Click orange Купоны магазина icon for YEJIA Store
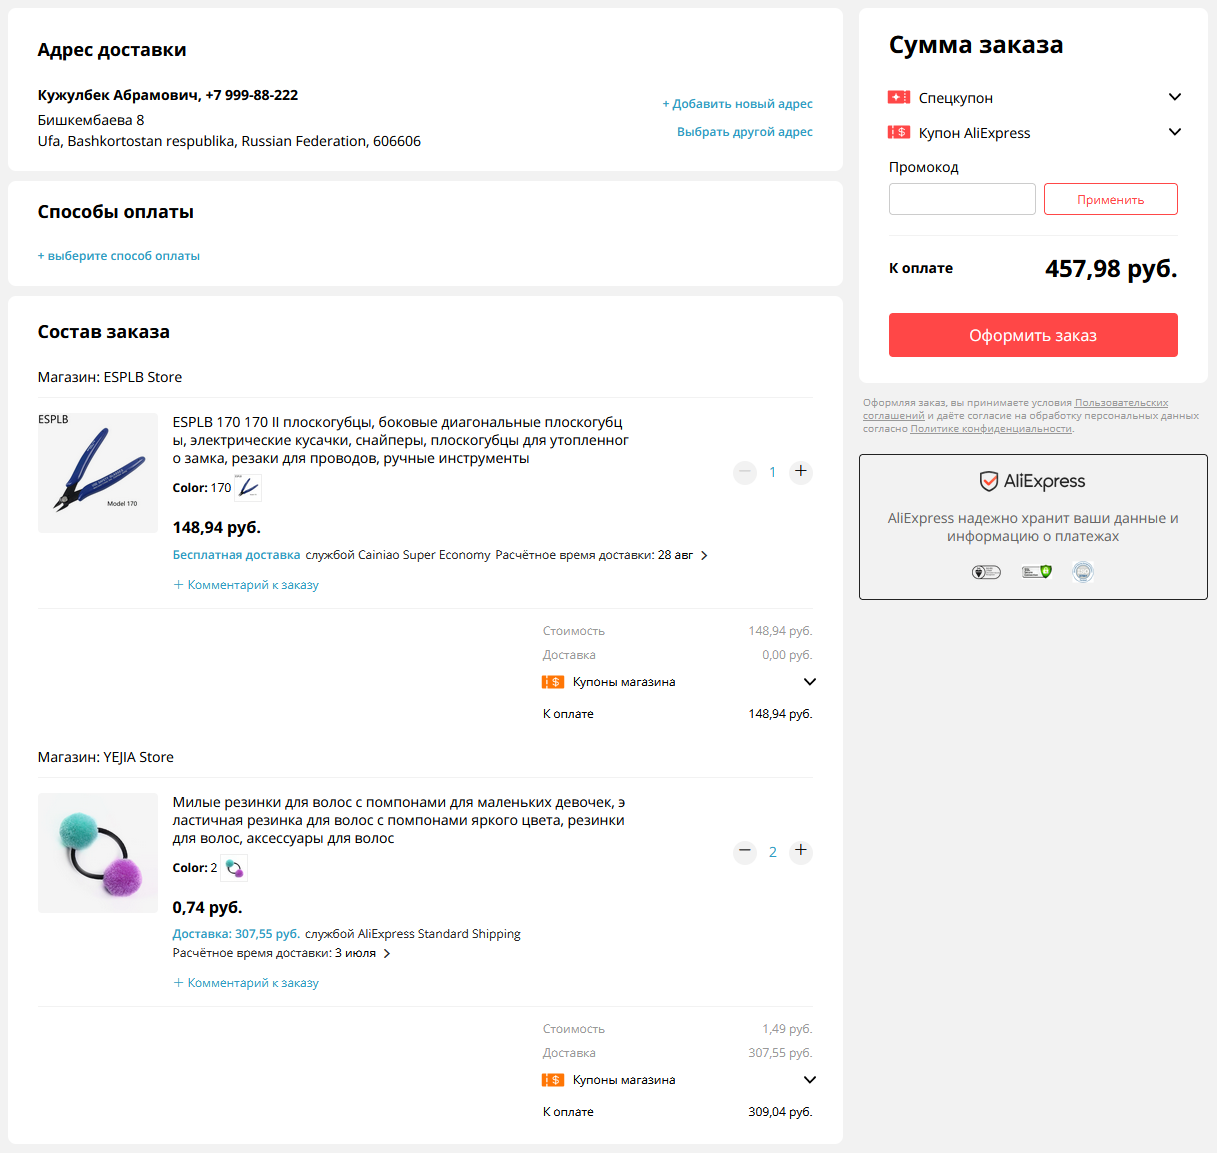Viewport: 1217px width, 1153px height. point(553,1080)
